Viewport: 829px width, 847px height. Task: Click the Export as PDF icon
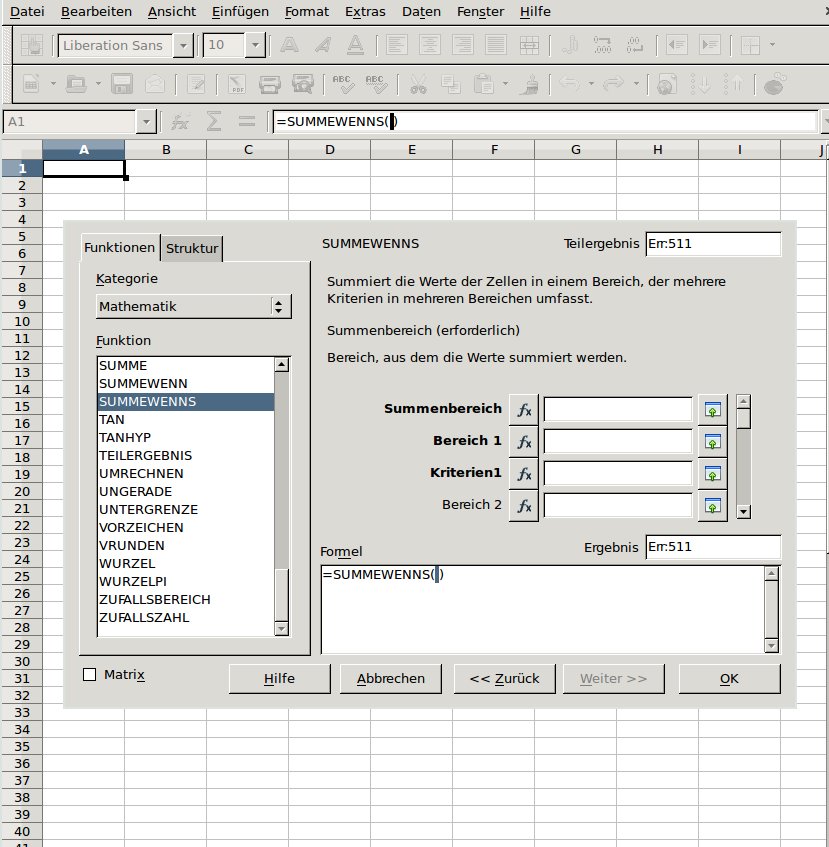[x=237, y=84]
